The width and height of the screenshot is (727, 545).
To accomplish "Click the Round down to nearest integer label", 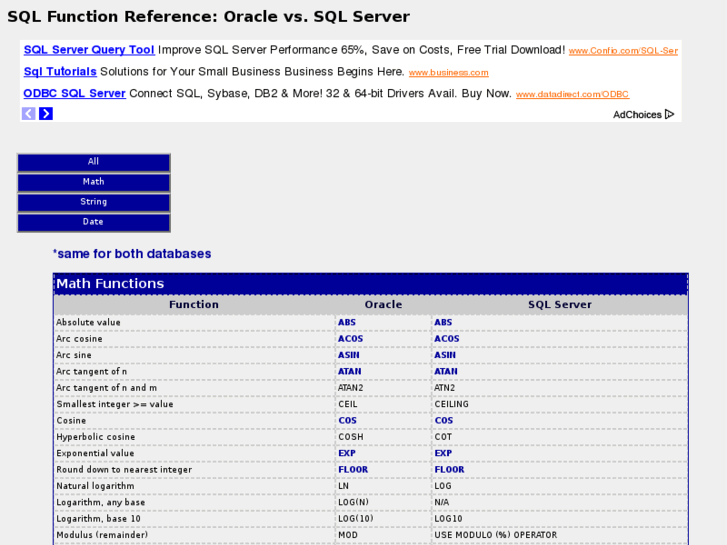I will (124, 469).
